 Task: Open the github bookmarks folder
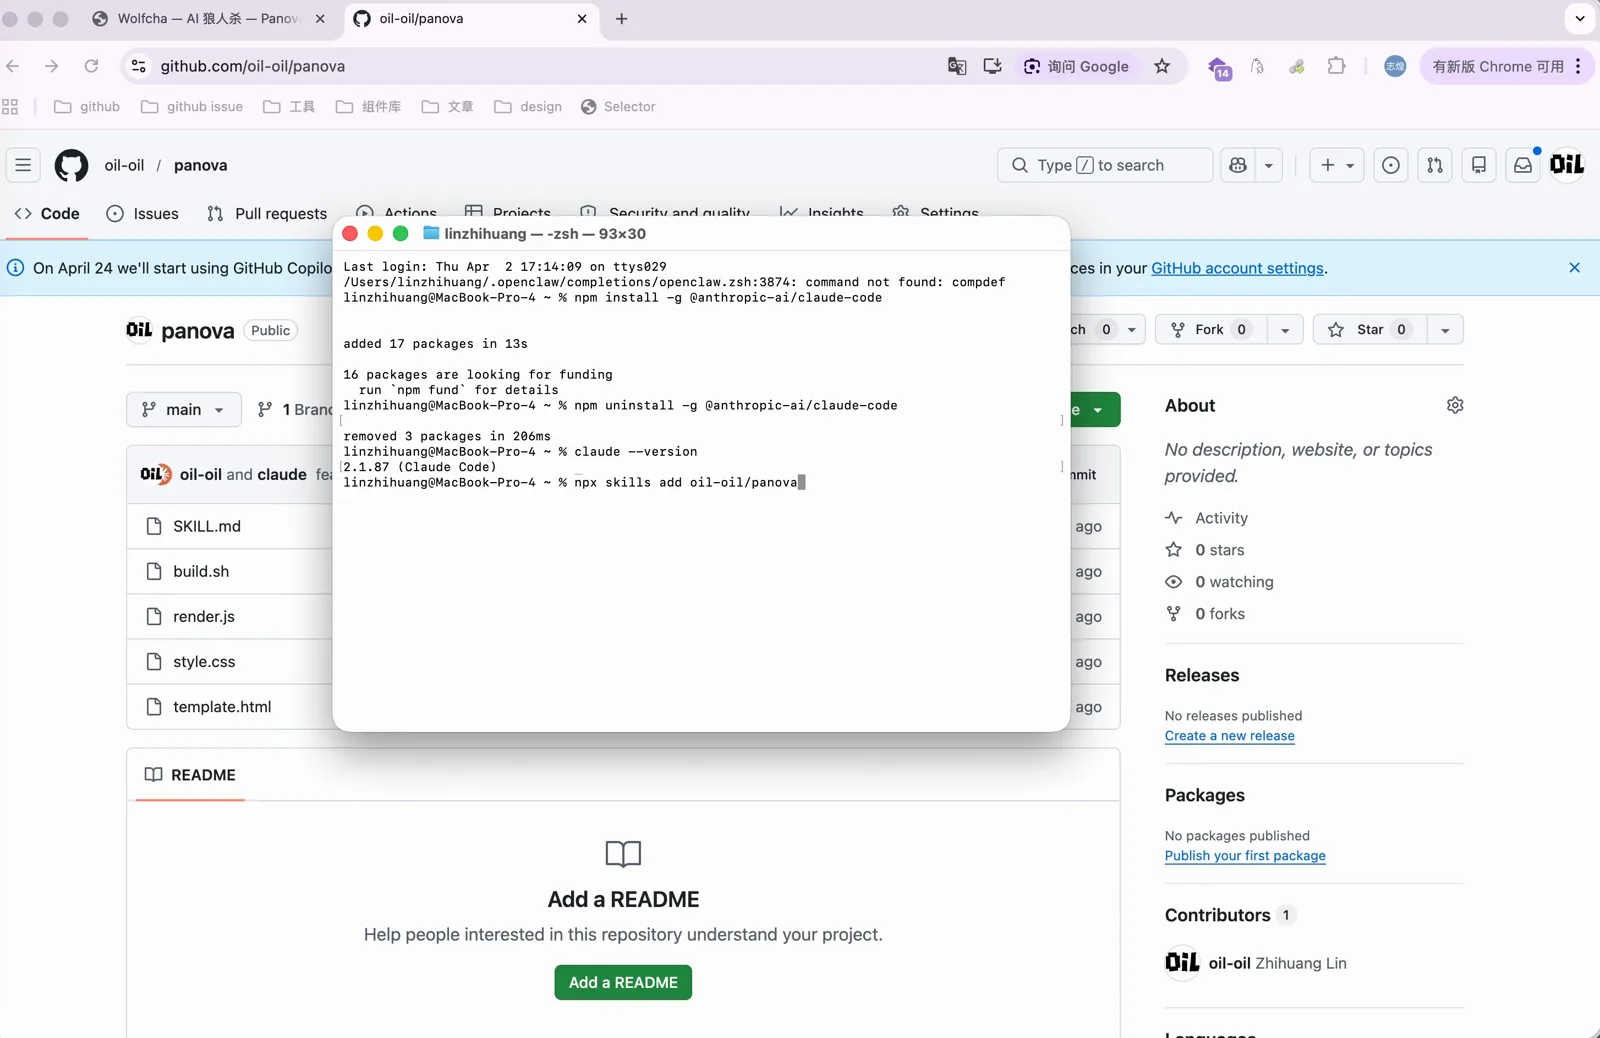coord(87,107)
